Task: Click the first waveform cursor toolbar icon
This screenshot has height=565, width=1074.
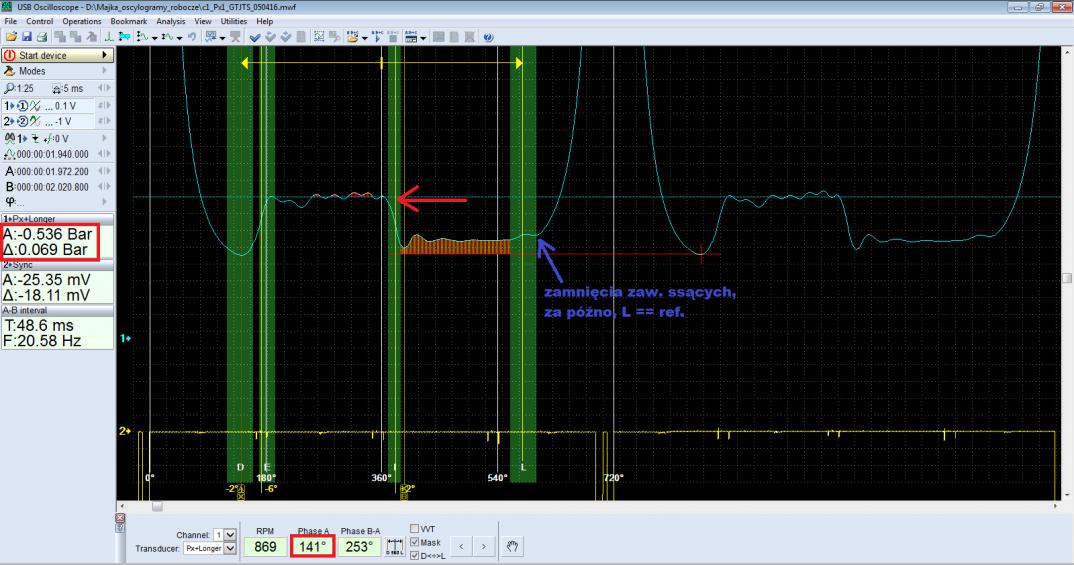Action: coord(142,37)
